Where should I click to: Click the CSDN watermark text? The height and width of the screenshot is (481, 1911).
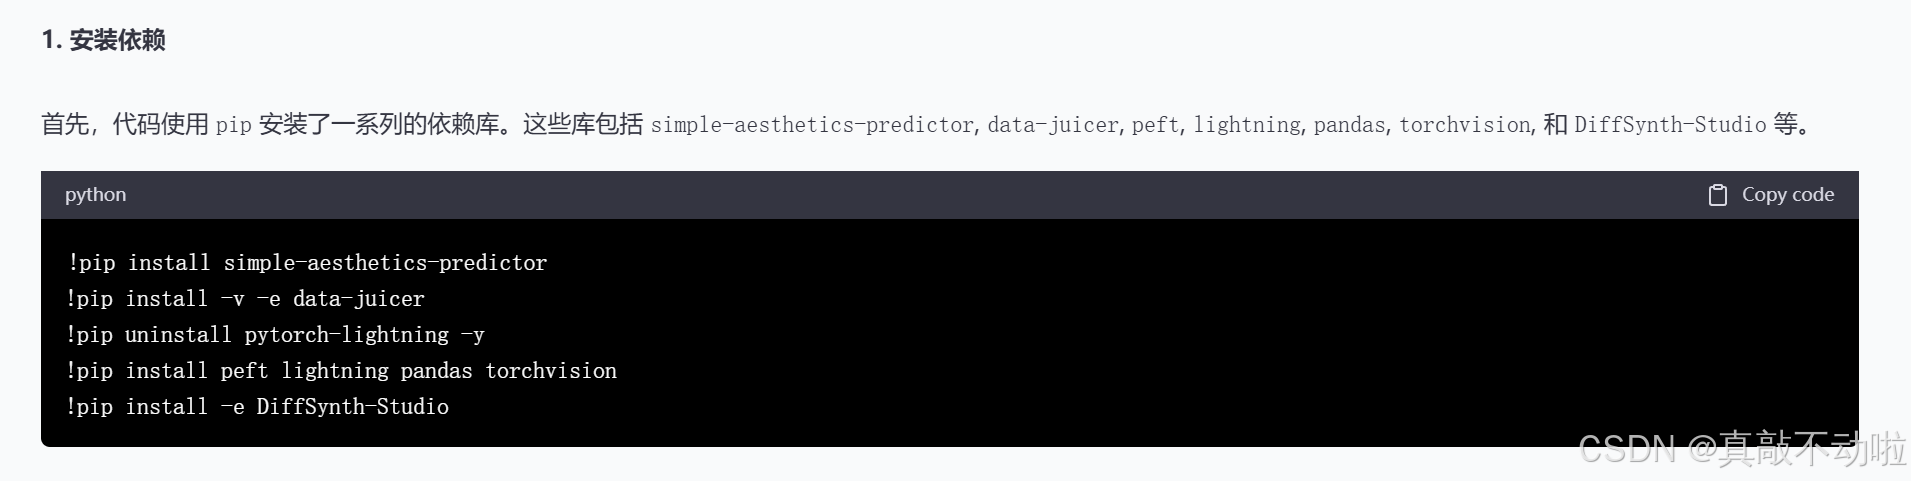1742,449
